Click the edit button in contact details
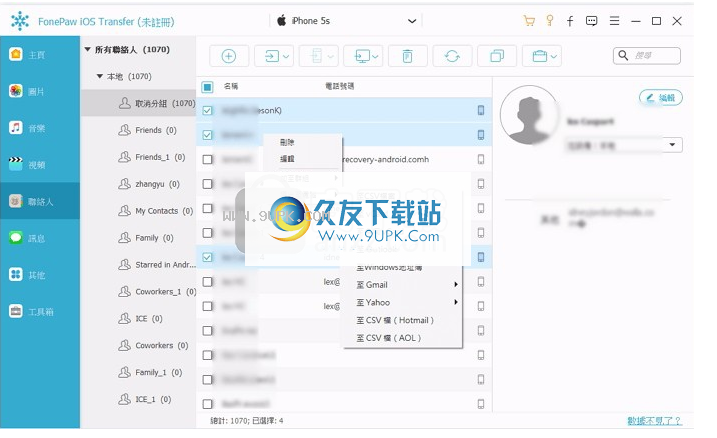717x438 pixels. tap(660, 97)
